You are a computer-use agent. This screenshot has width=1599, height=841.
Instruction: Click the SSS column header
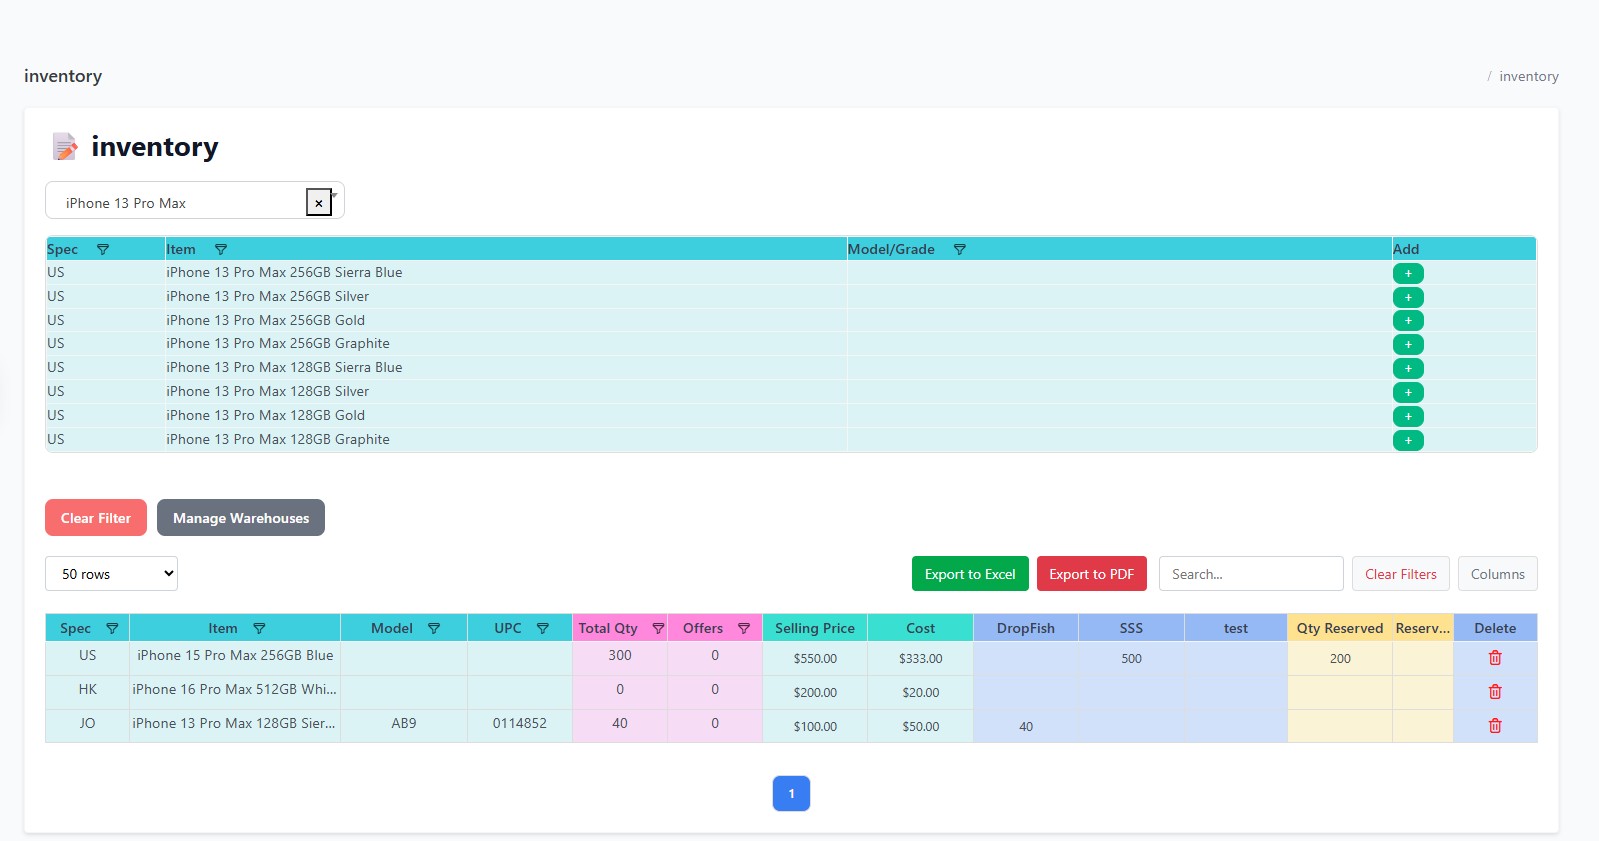(1131, 628)
